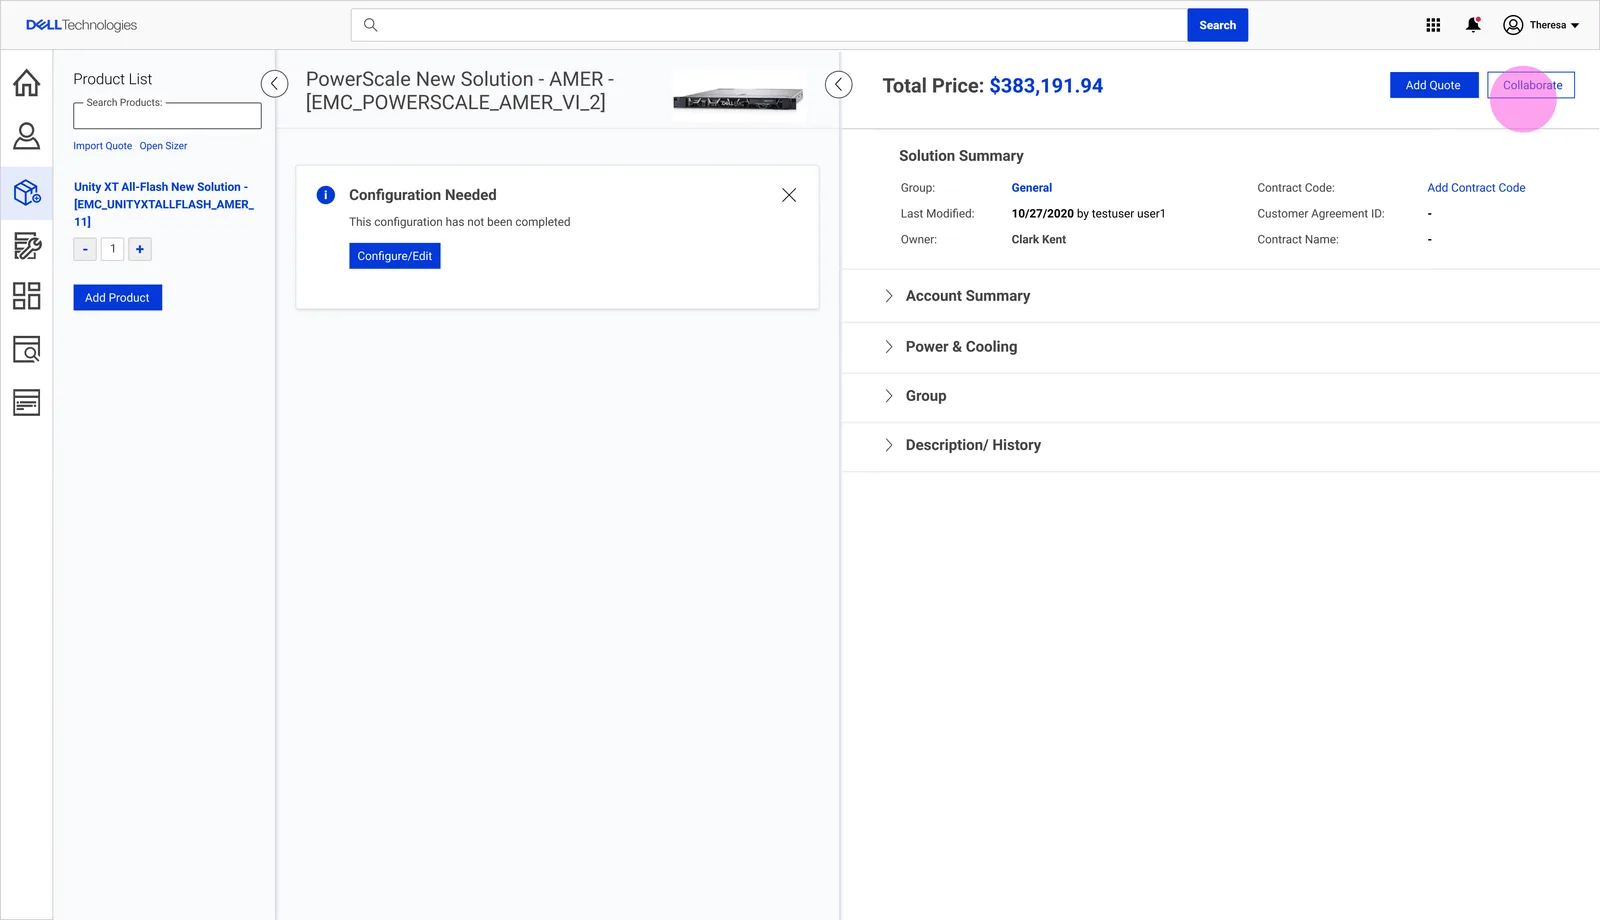Click the PowerScale server thumbnail image

[739, 97]
